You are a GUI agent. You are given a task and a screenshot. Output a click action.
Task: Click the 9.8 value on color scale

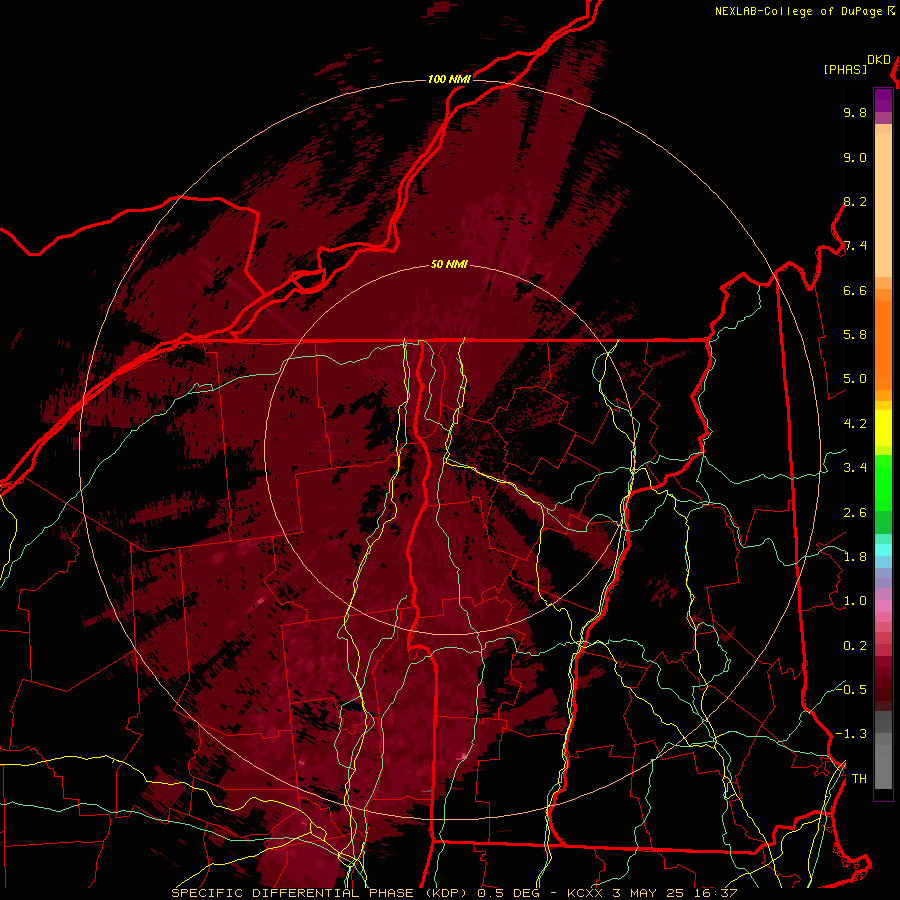click(855, 112)
